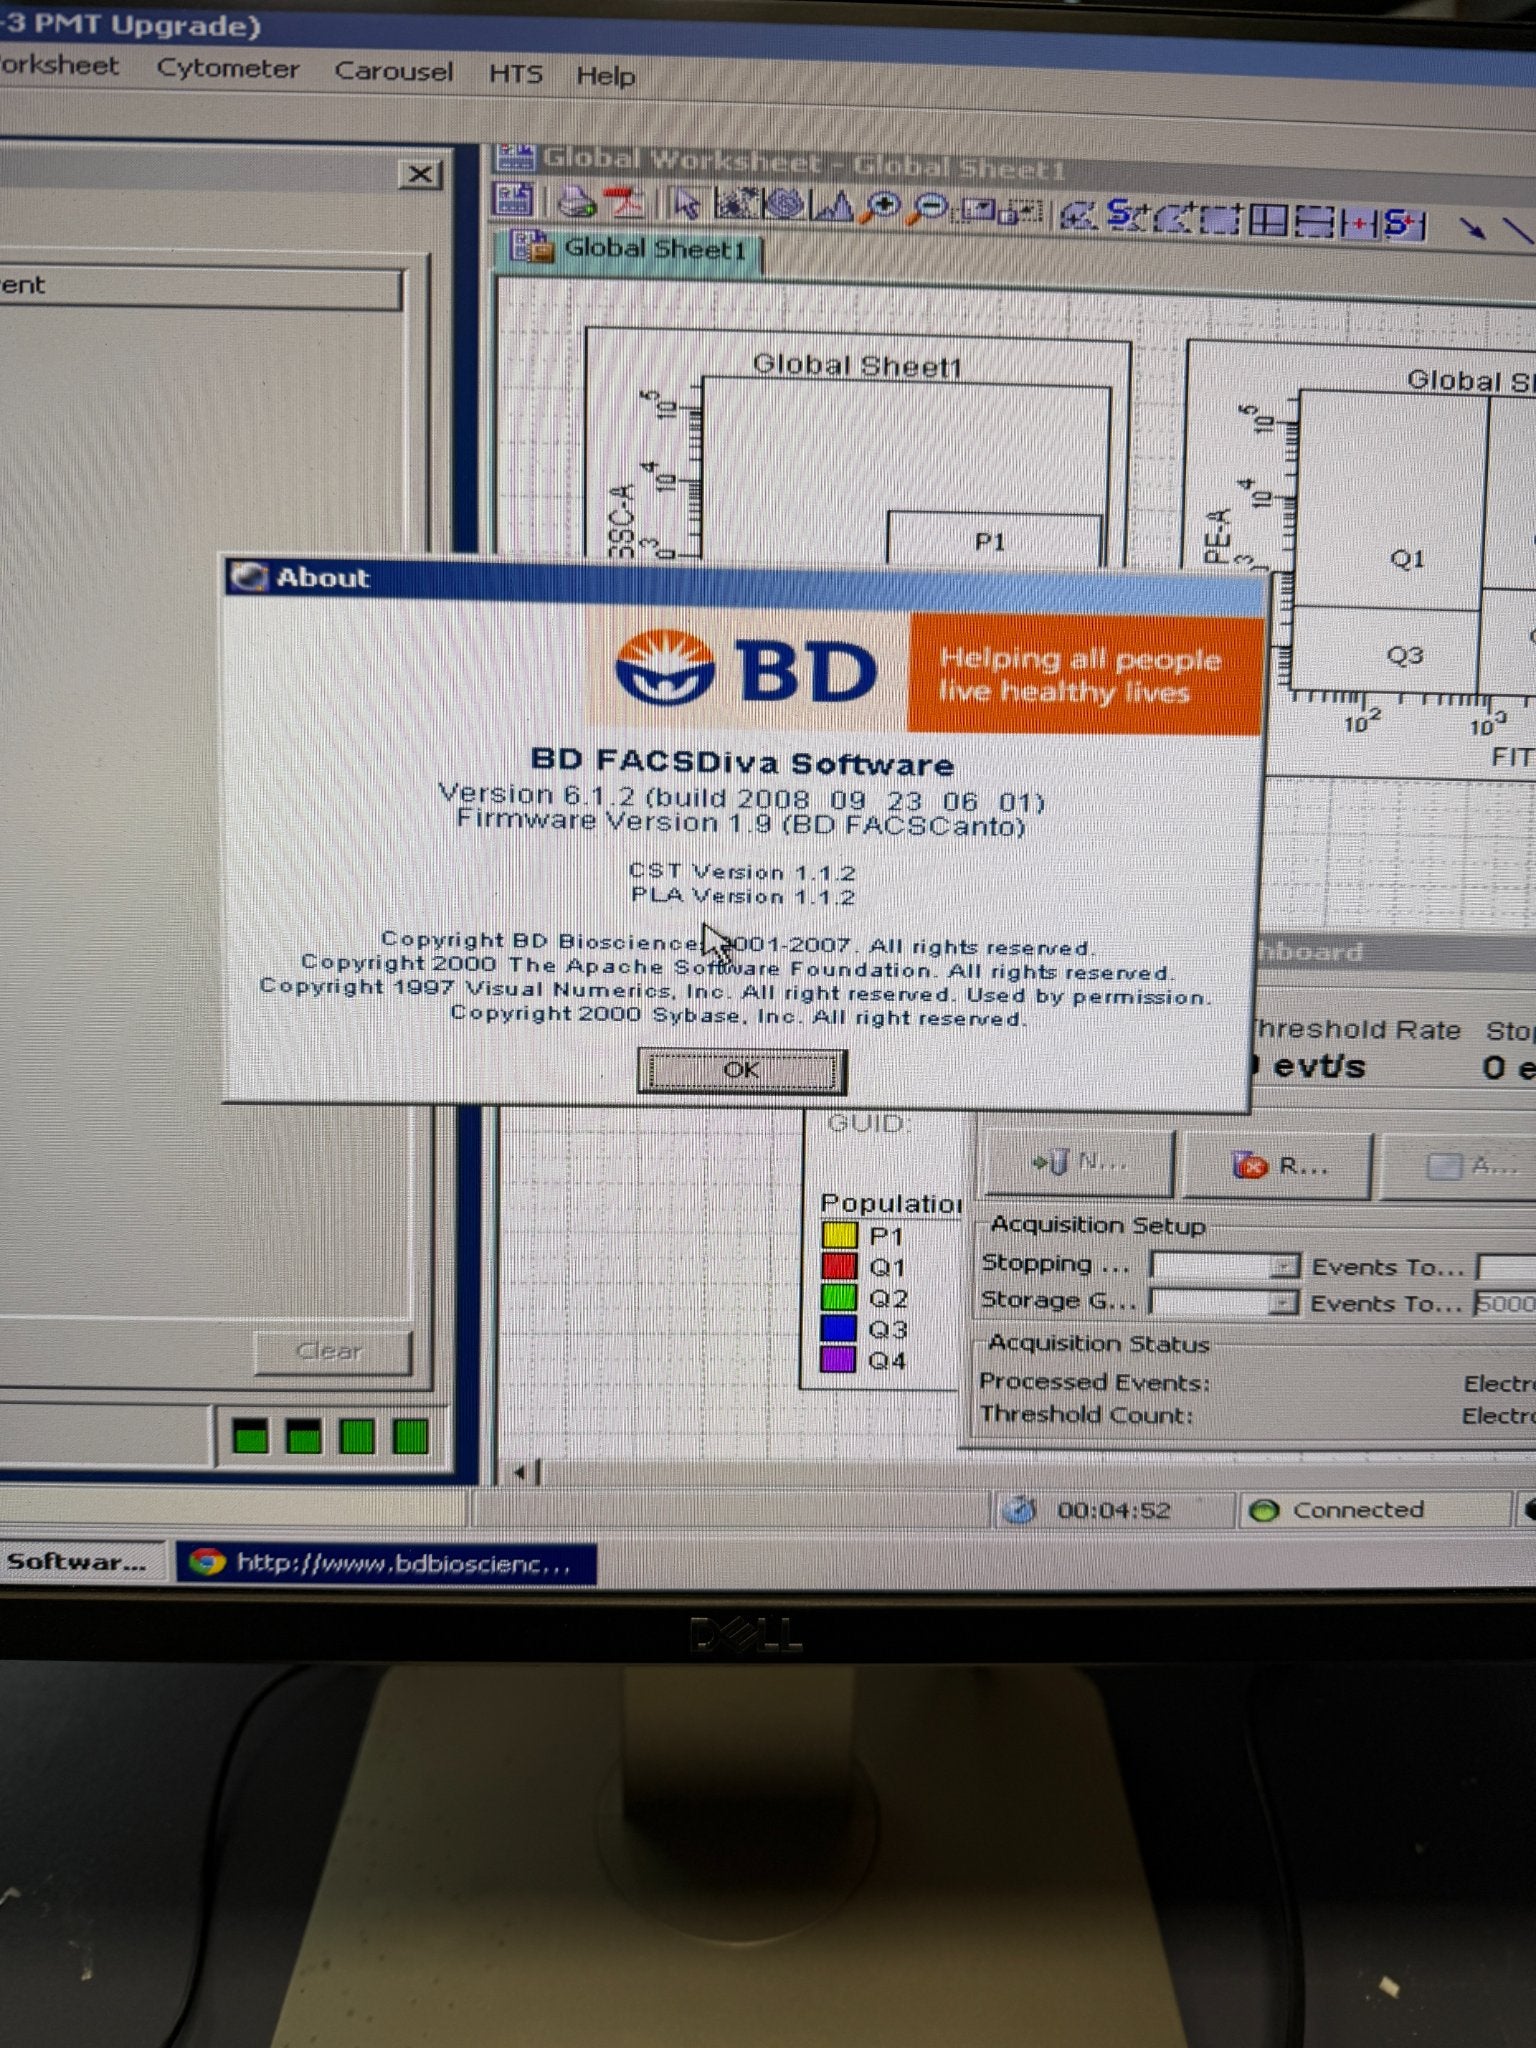The image size is (1536, 2048).
Task: Select the Dot Plot tool
Action: 737,204
